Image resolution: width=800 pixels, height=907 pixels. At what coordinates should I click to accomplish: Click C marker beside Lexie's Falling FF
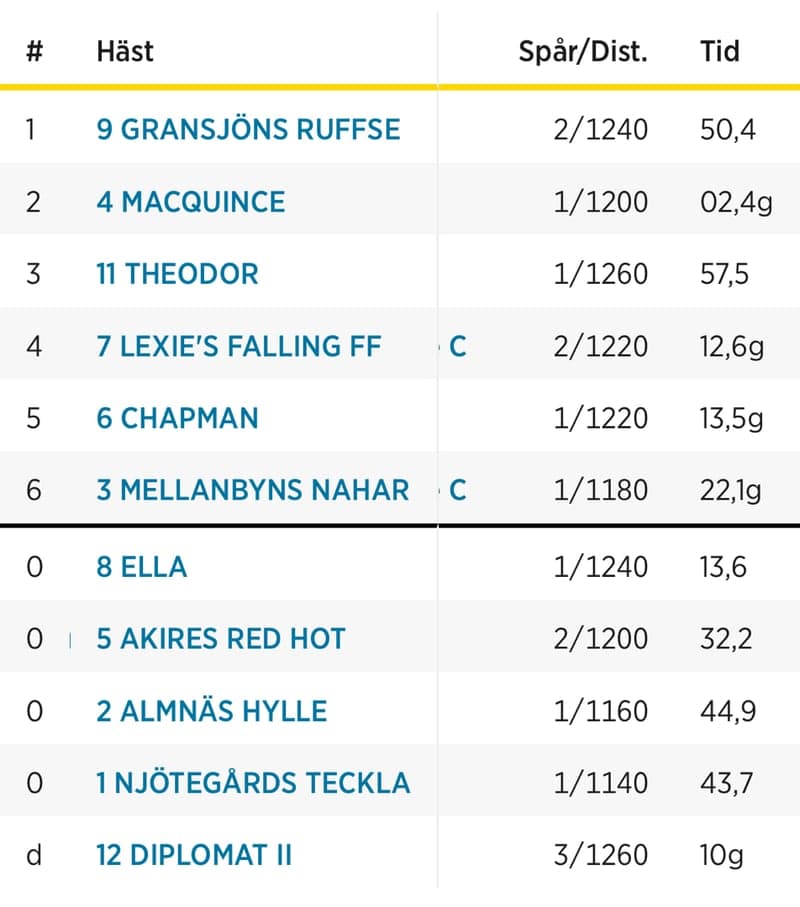(x=458, y=347)
